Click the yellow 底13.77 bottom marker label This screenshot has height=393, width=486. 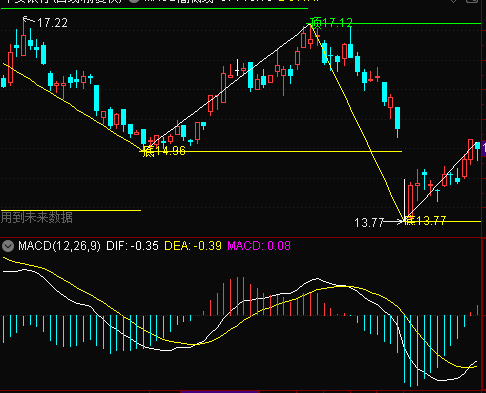pyautogui.click(x=425, y=220)
